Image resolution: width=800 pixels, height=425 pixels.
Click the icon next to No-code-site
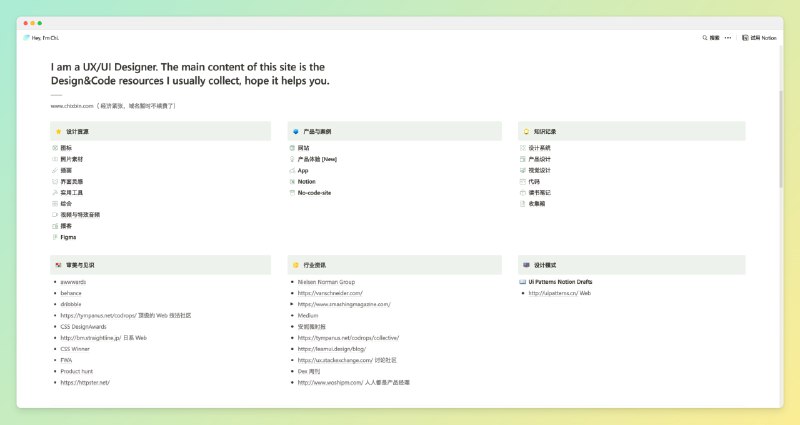tap(291, 192)
